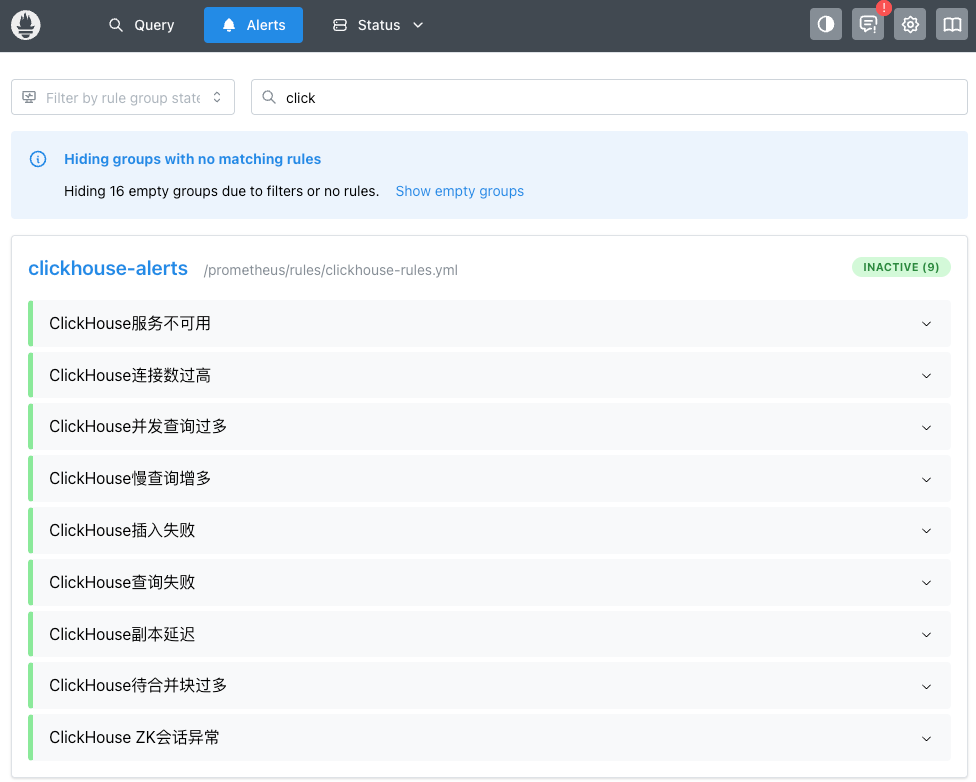Image resolution: width=976 pixels, height=782 pixels.
Task: Click the INACTIVE (9) badge
Action: (901, 267)
